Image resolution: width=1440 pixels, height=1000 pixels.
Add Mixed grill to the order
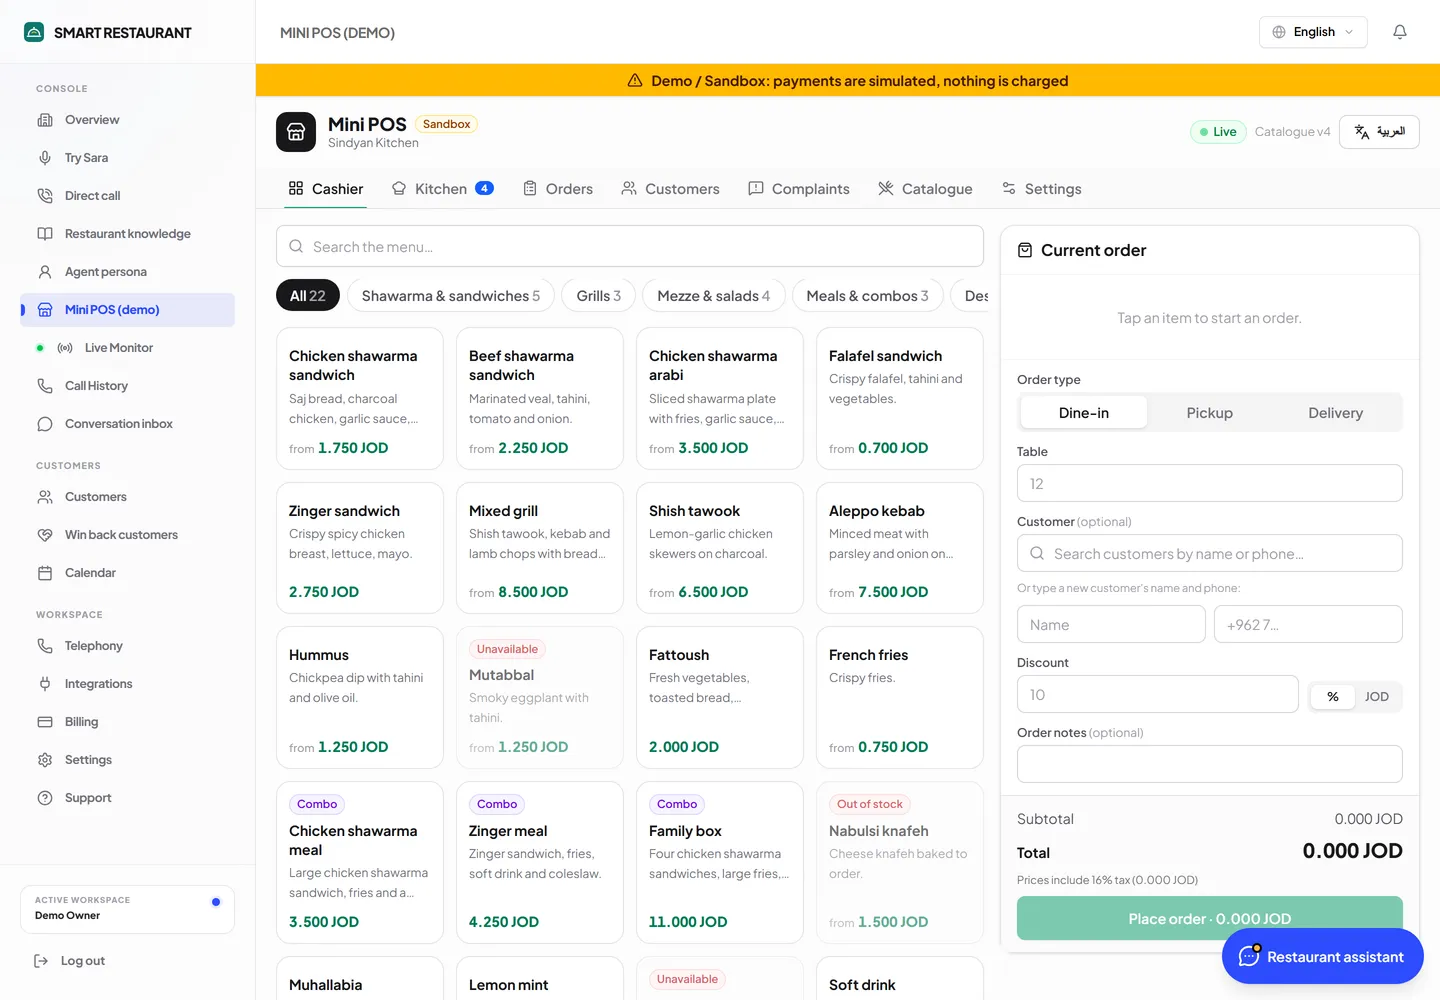(540, 548)
